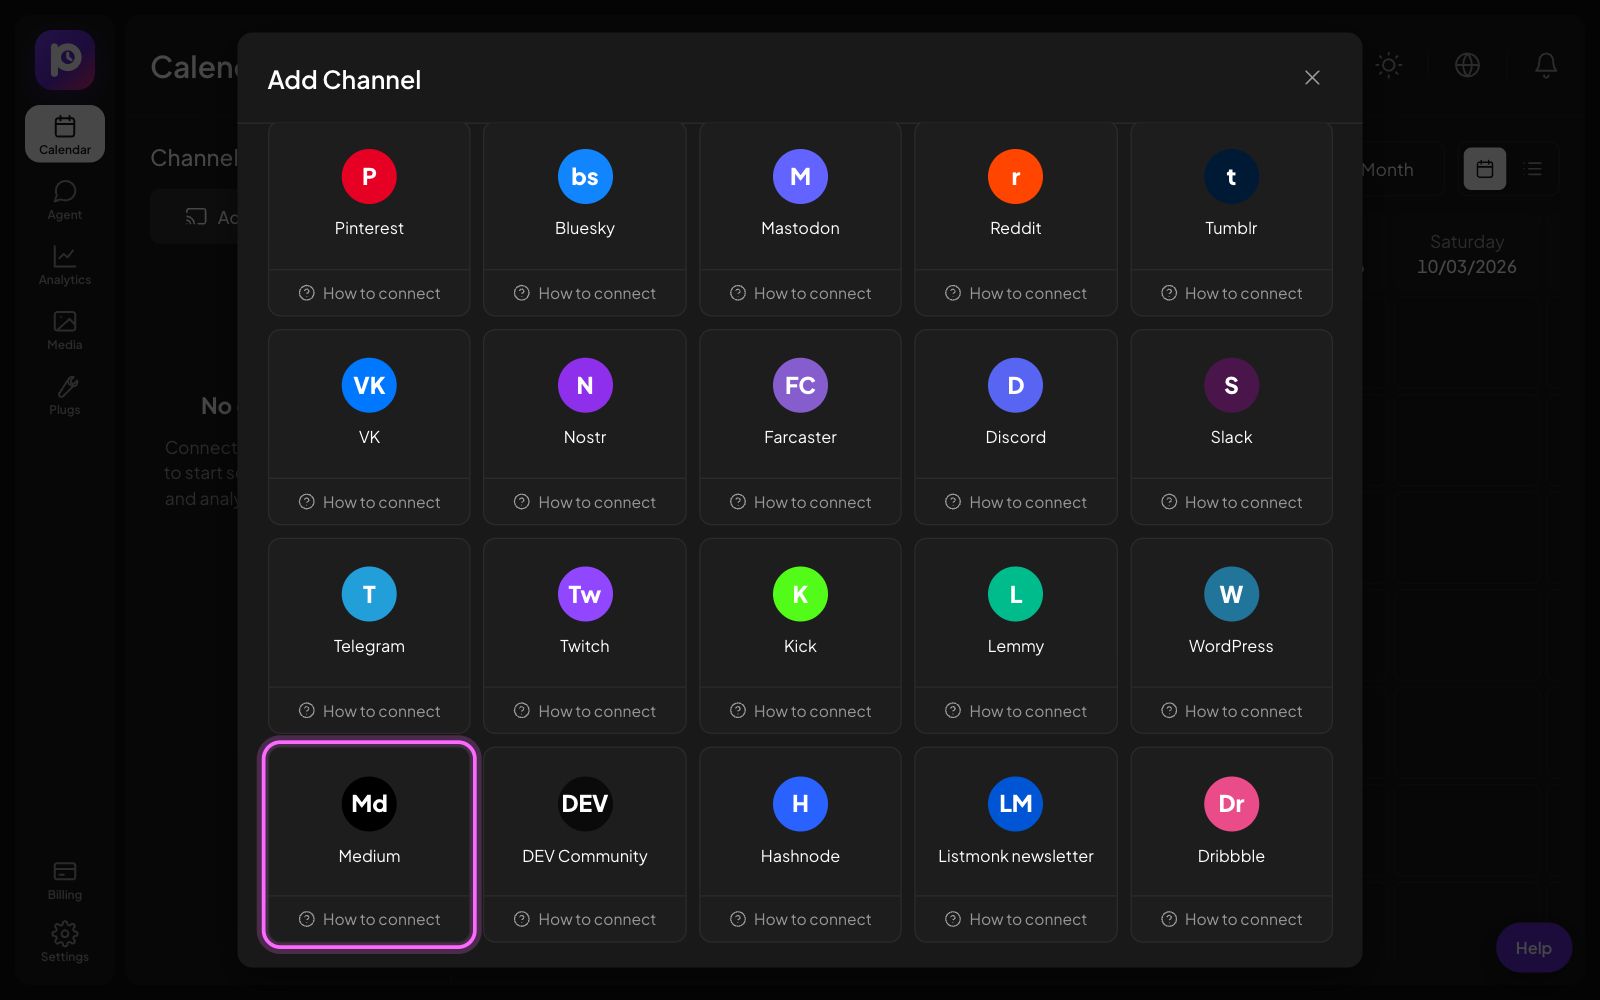
Task: Select the Discord channel icon
Action: click(x=1016, y=386)
